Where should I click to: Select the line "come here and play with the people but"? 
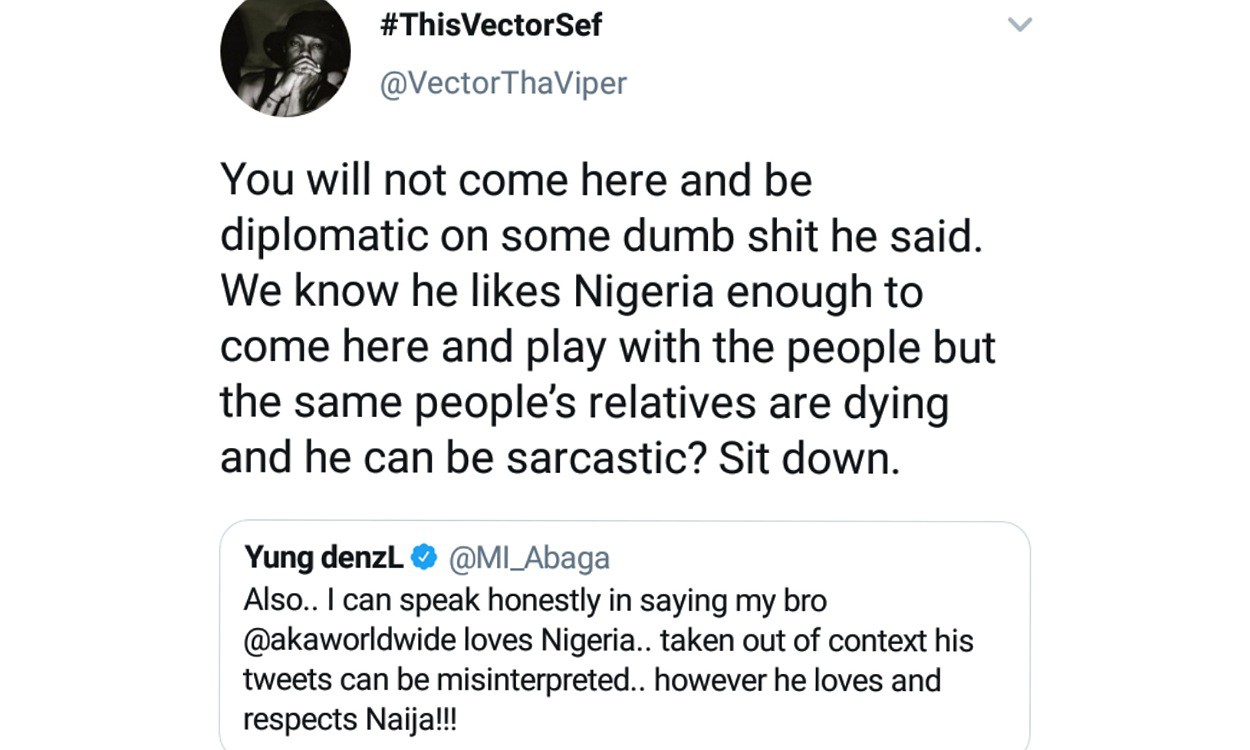607,348
